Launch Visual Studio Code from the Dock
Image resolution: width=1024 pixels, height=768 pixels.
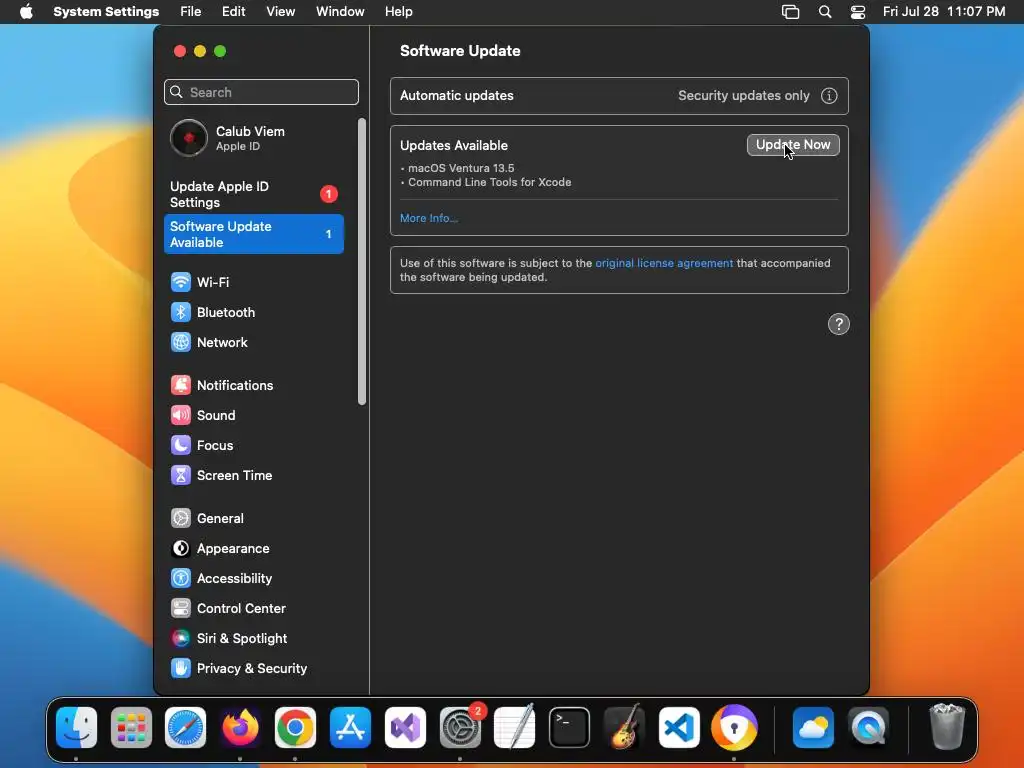point(679,727)
